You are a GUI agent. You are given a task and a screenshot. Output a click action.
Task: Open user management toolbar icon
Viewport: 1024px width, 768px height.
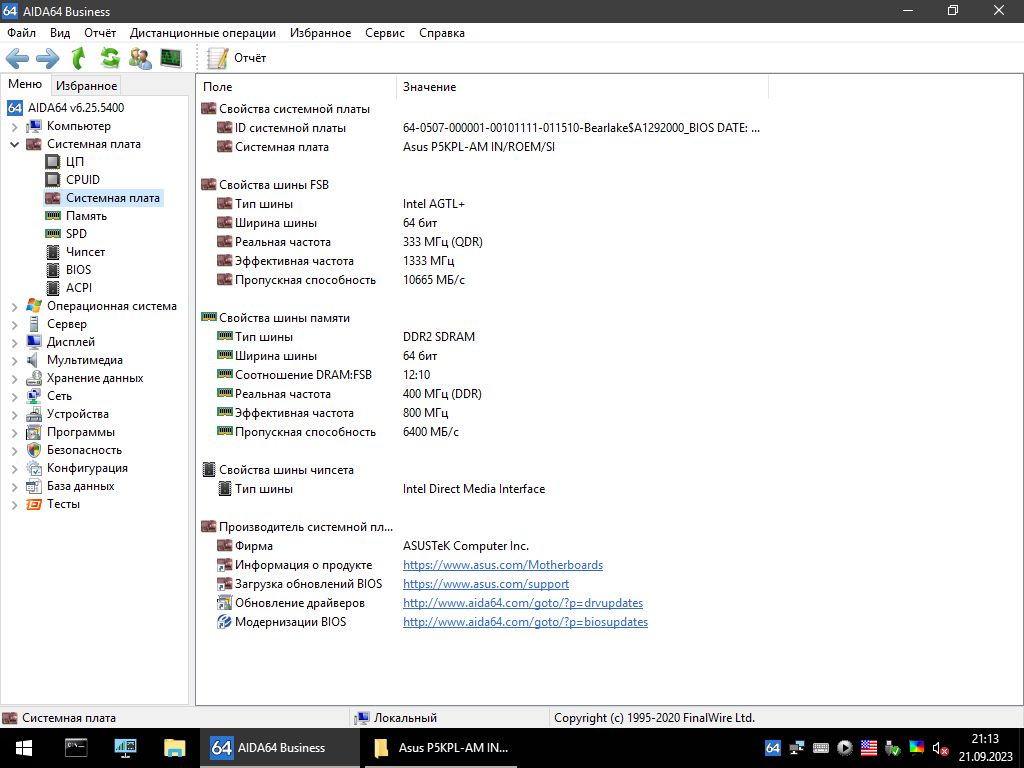tap(140, 58)
